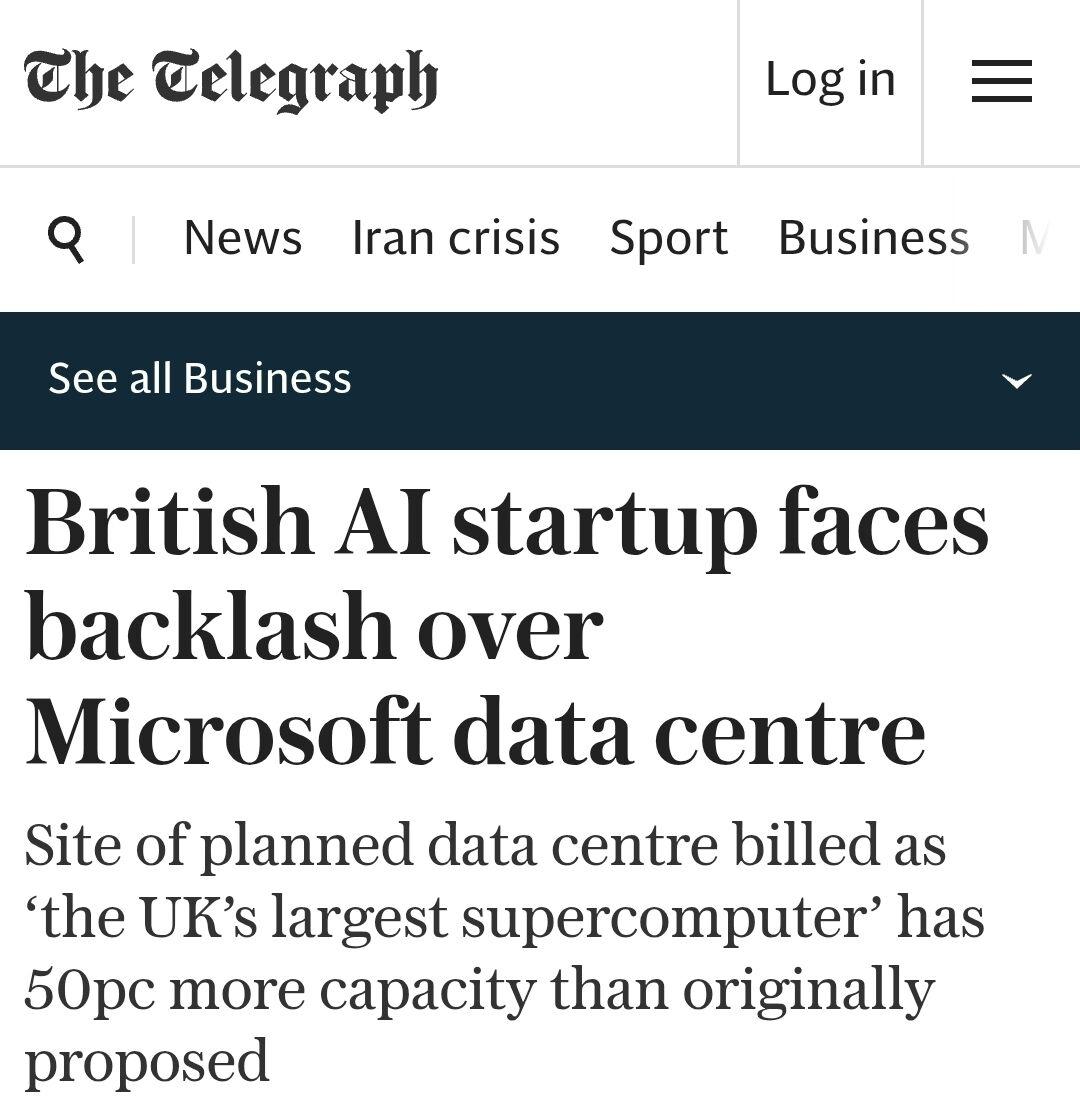Open the Sport section tab
Viewport: 1080px width, 1107px height.
(x=669, y=238)
